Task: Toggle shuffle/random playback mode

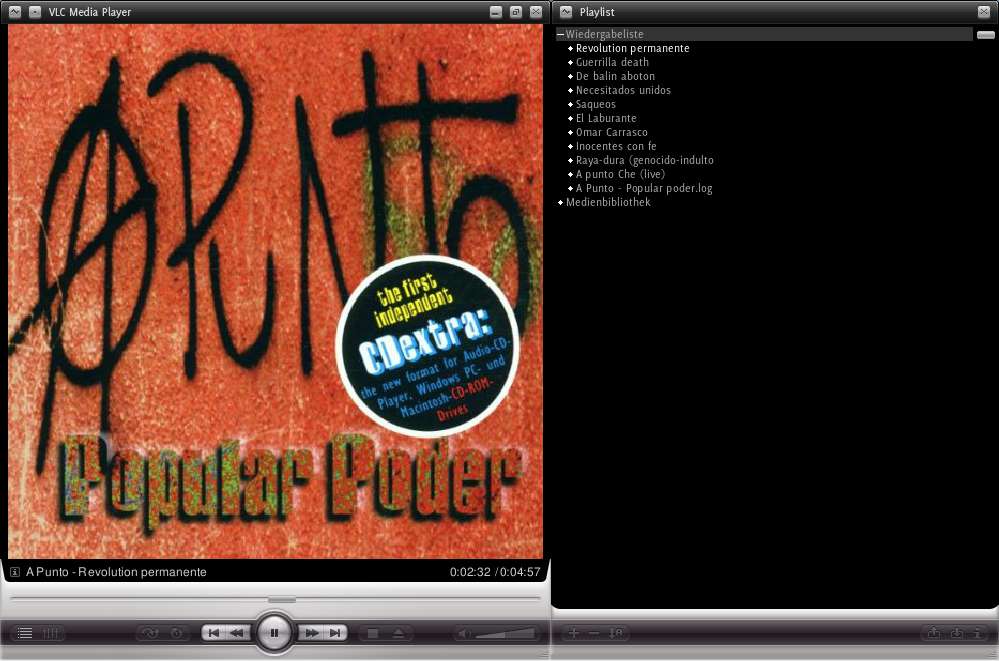Action: pyautogui.click(x=151, y=633)
